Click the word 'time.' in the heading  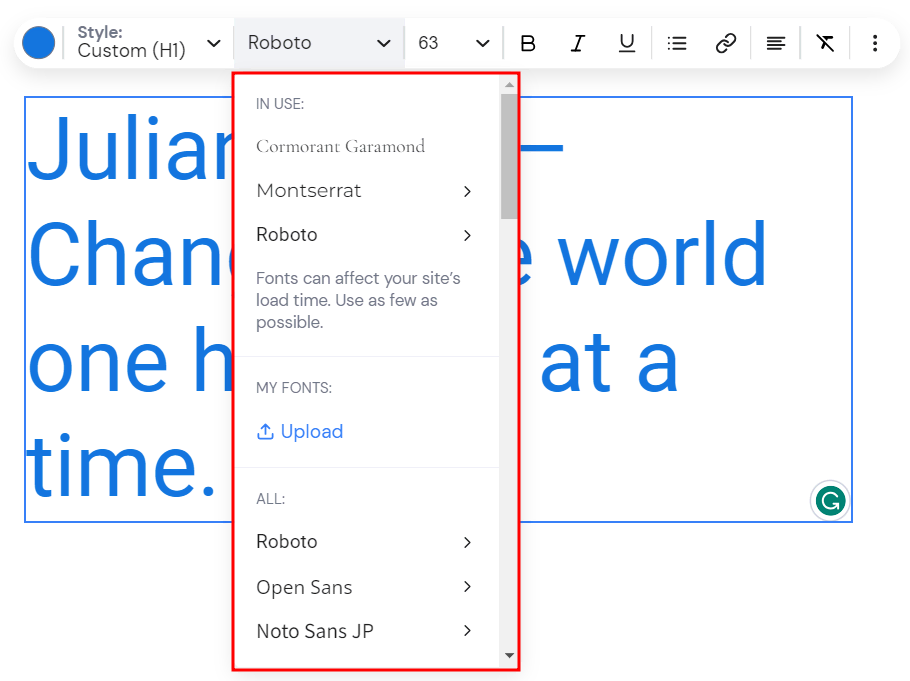121,466
